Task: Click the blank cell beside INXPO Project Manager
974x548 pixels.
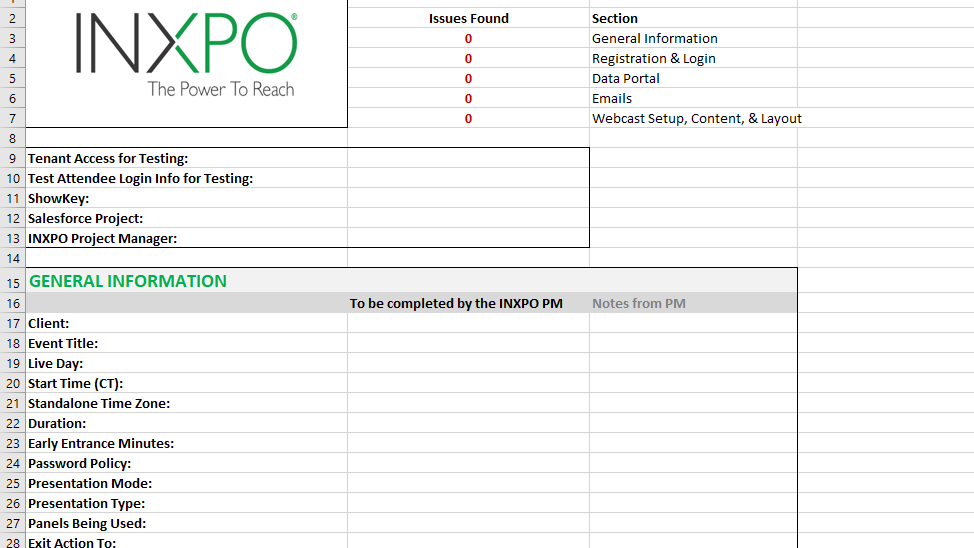Action: (468, 238)
